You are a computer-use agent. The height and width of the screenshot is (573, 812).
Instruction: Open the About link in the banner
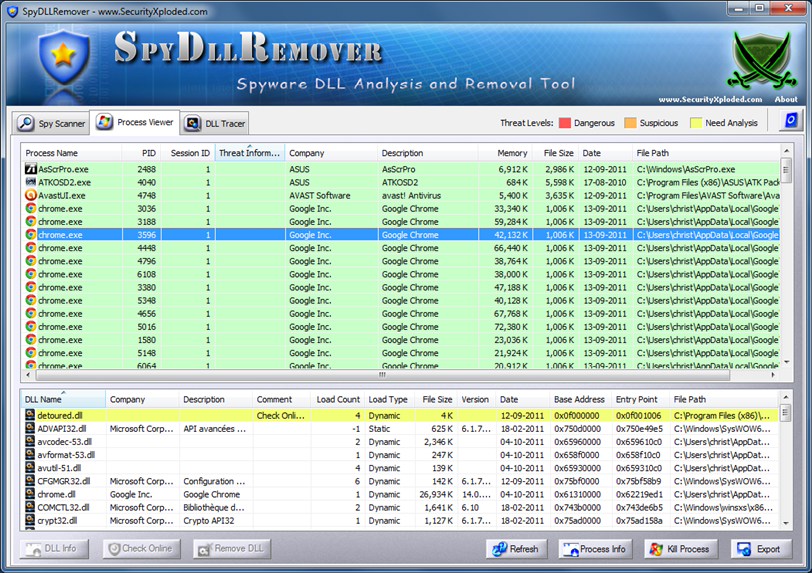tap(786, 99)
